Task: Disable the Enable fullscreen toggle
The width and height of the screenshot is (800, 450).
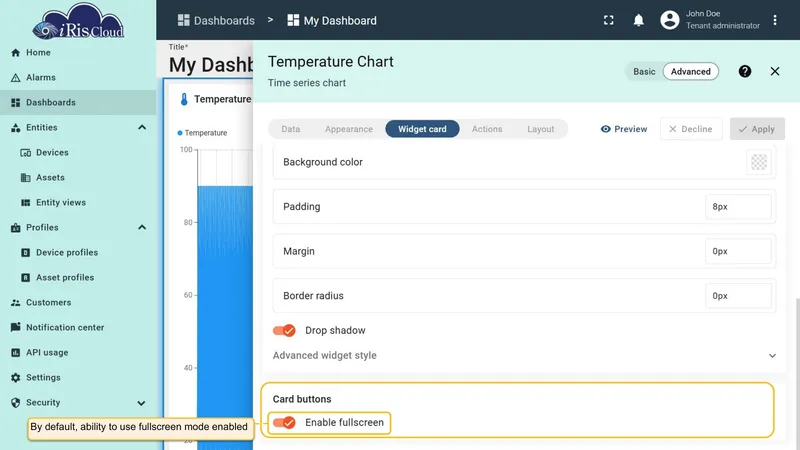Action: click(284, 422)
